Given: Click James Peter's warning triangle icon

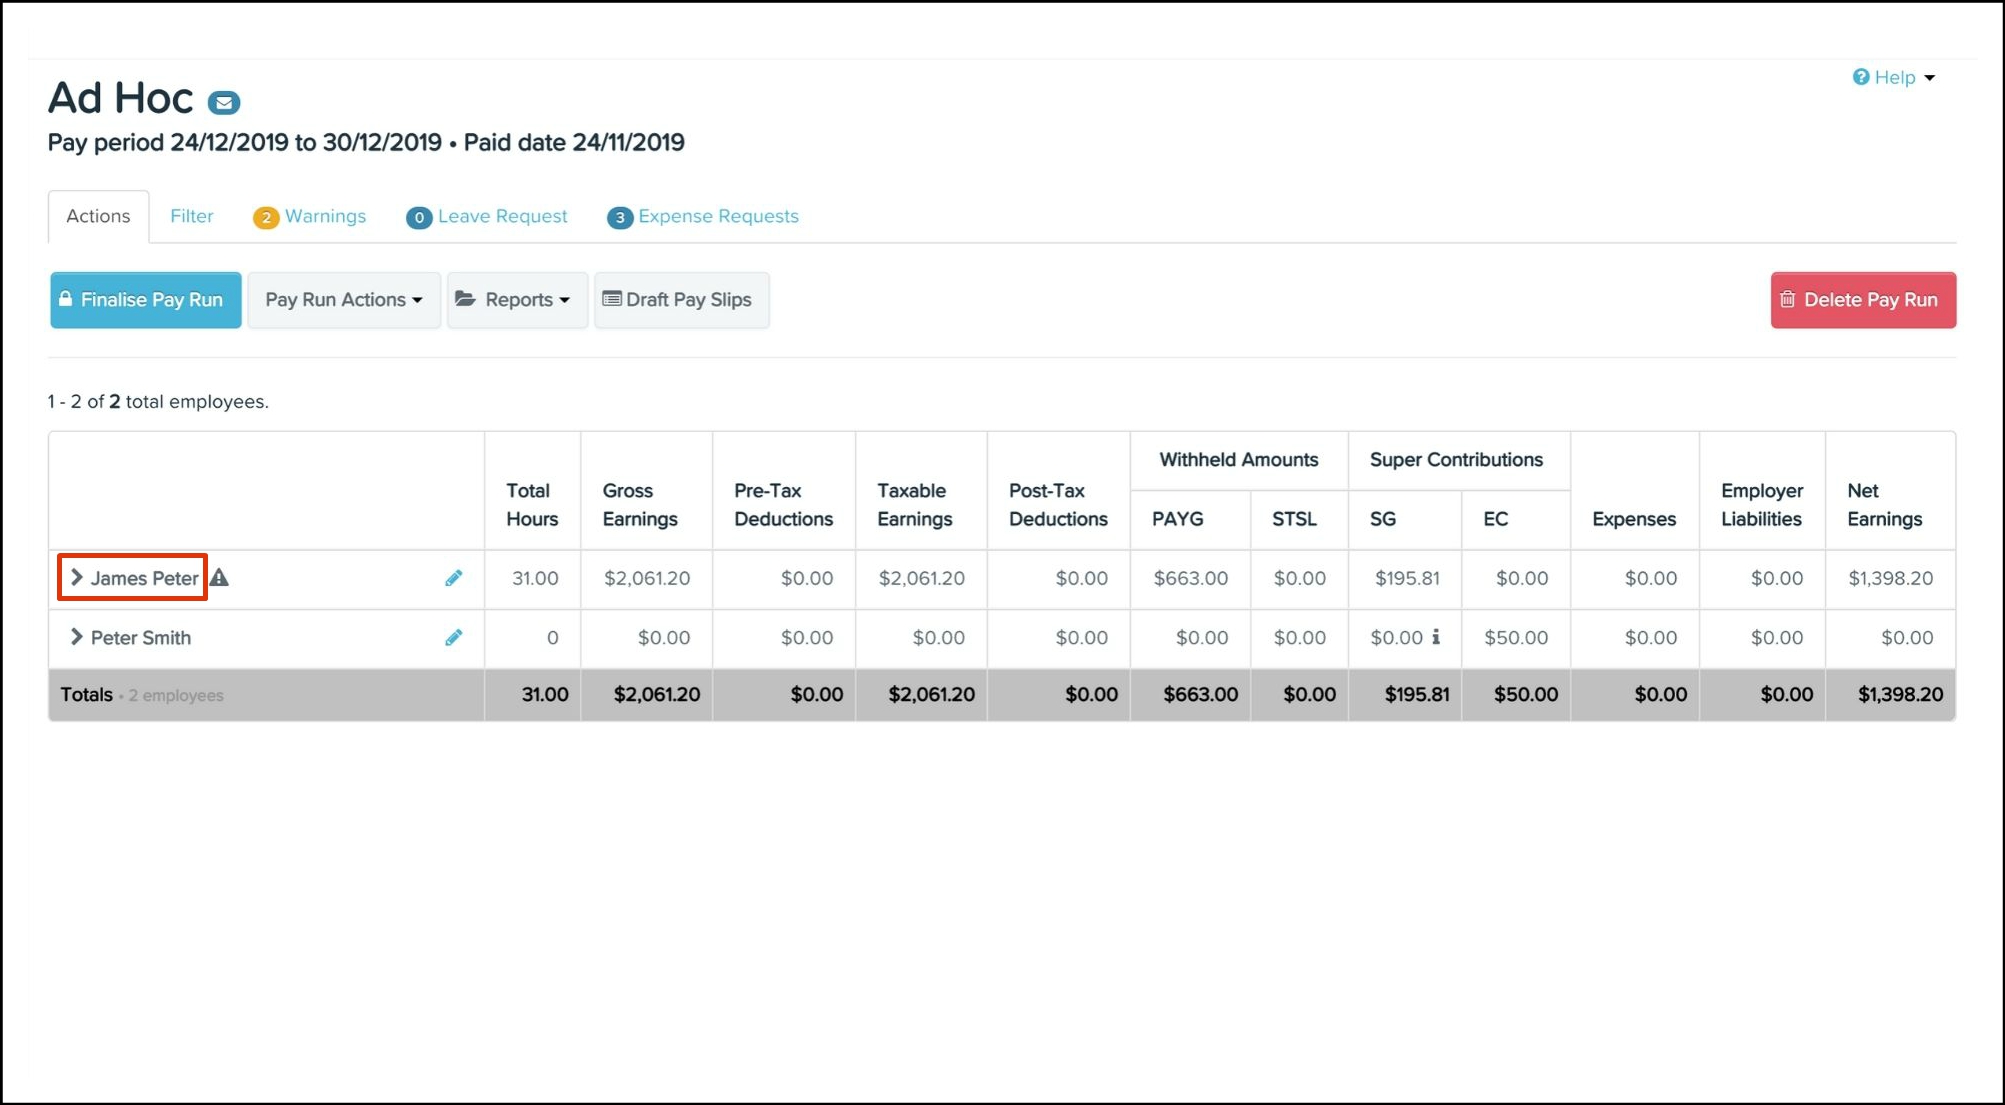Looking at the screenshot, I should pyautogui.click(x=220, y=578).
